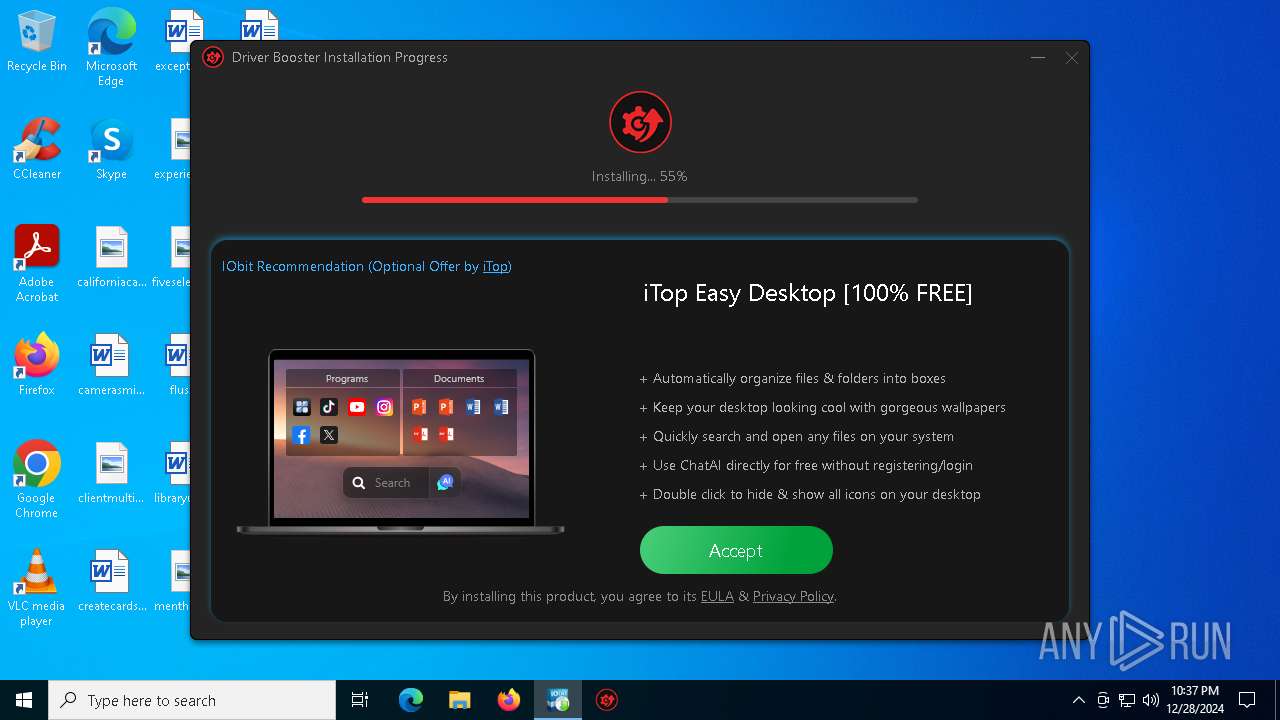Click the Driver Booster taskbar icon
The width and height of the screenshot is (1280, 720).
(x=606, y=700)
